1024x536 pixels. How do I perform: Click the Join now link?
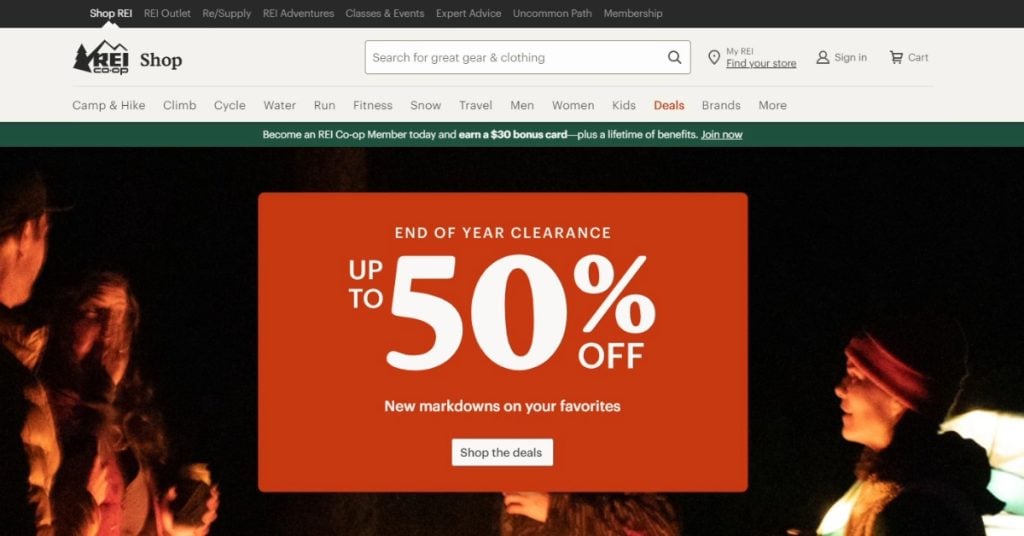pyautogui.click(x=722, y=134)
